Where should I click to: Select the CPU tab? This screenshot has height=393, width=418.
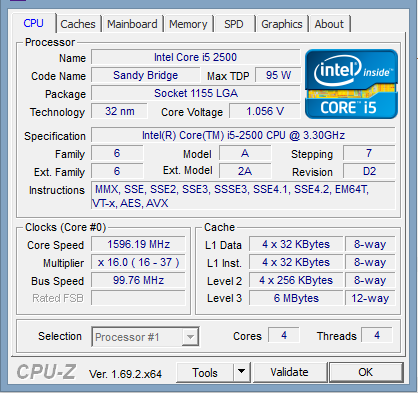[34, 23]
